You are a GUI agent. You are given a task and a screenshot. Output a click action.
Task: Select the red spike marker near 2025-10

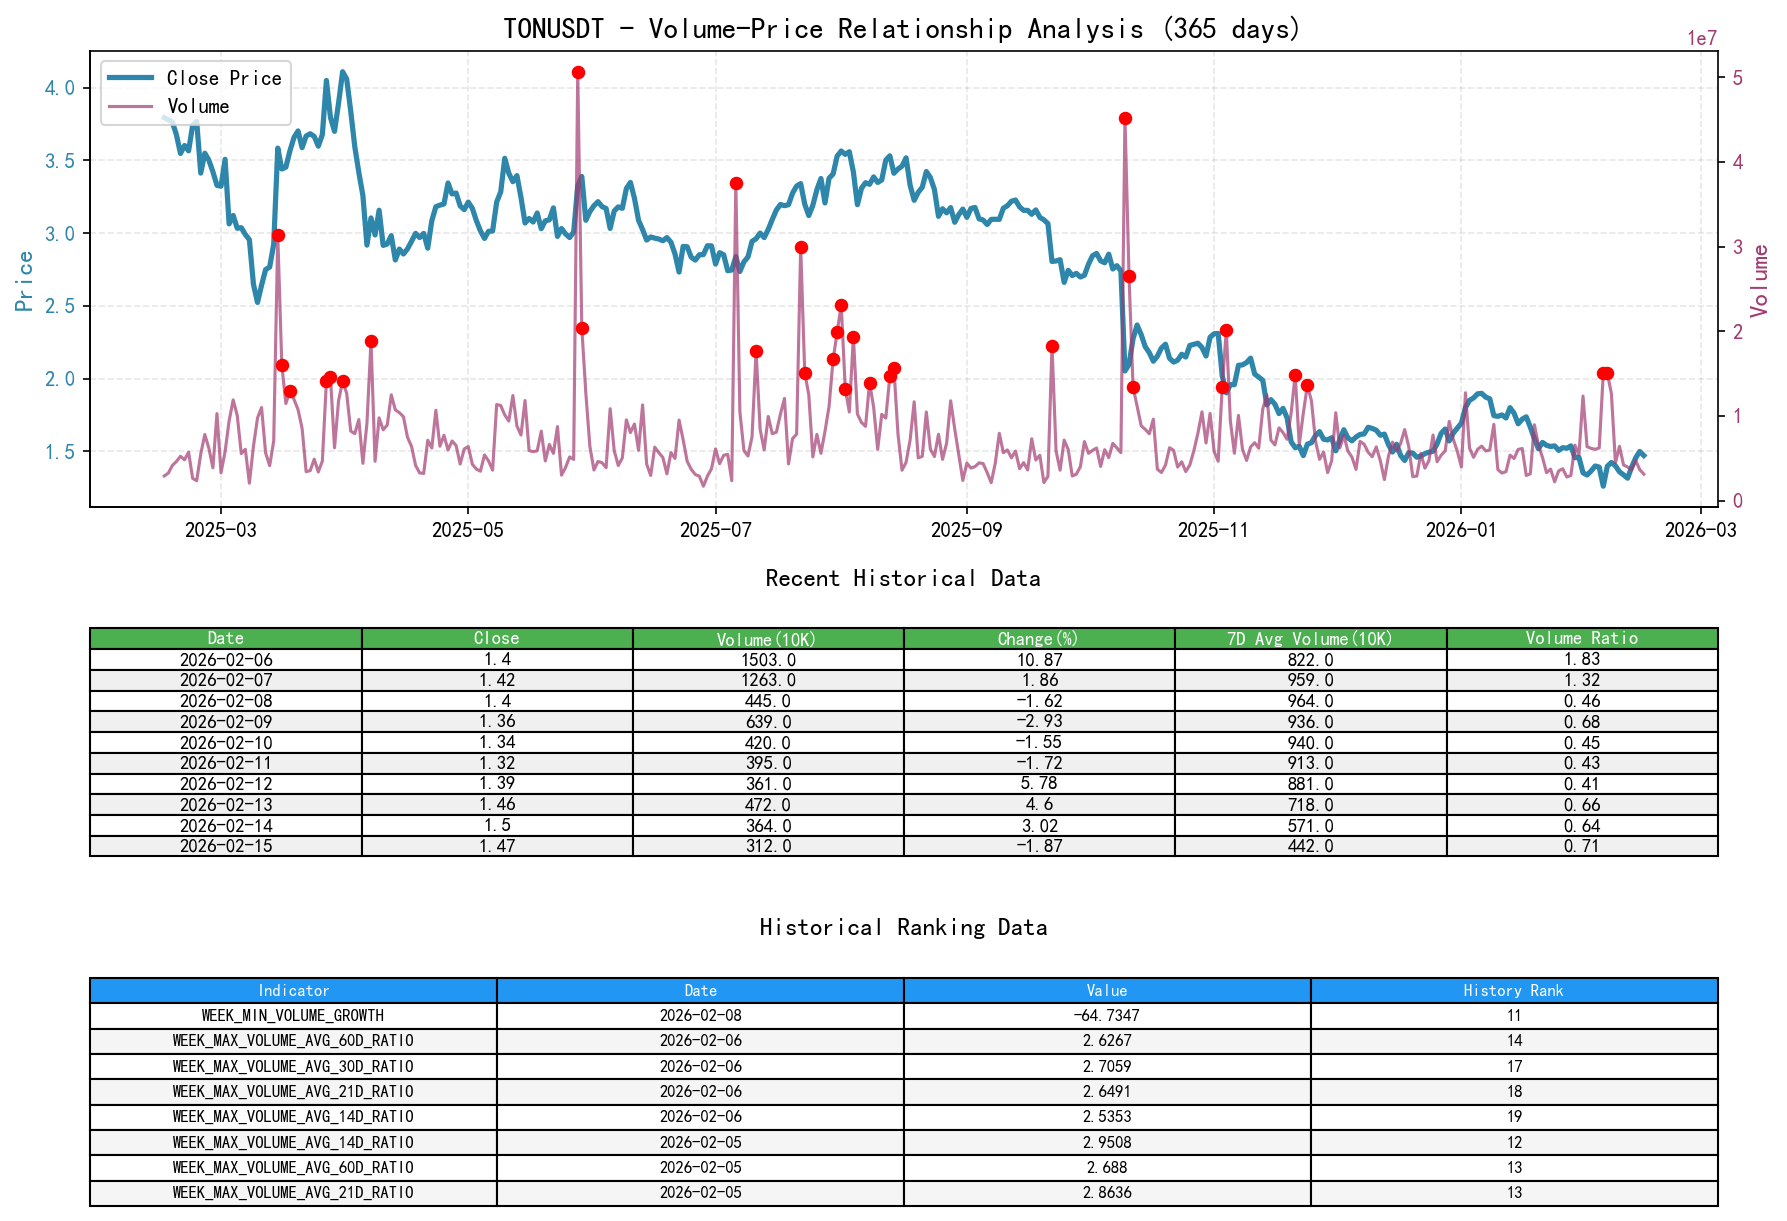point(1124,119)
